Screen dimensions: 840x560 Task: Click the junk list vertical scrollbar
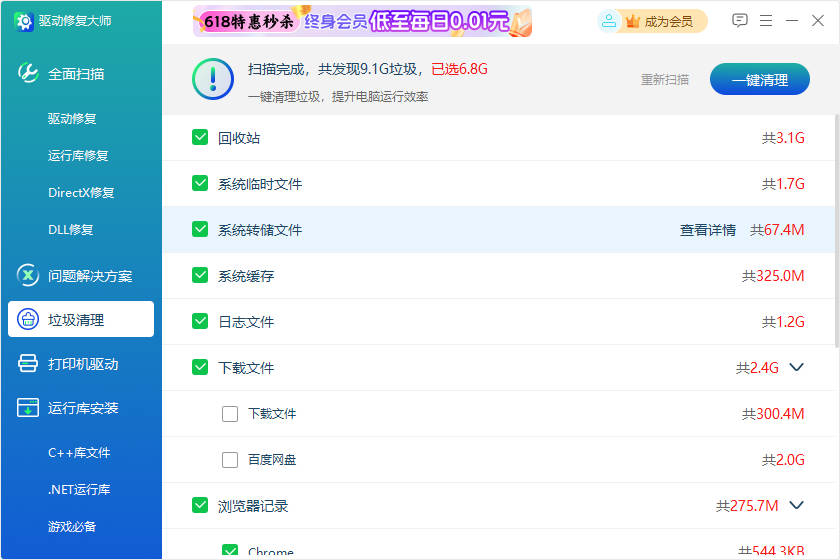pyautogui.click(x=836, y=230)
